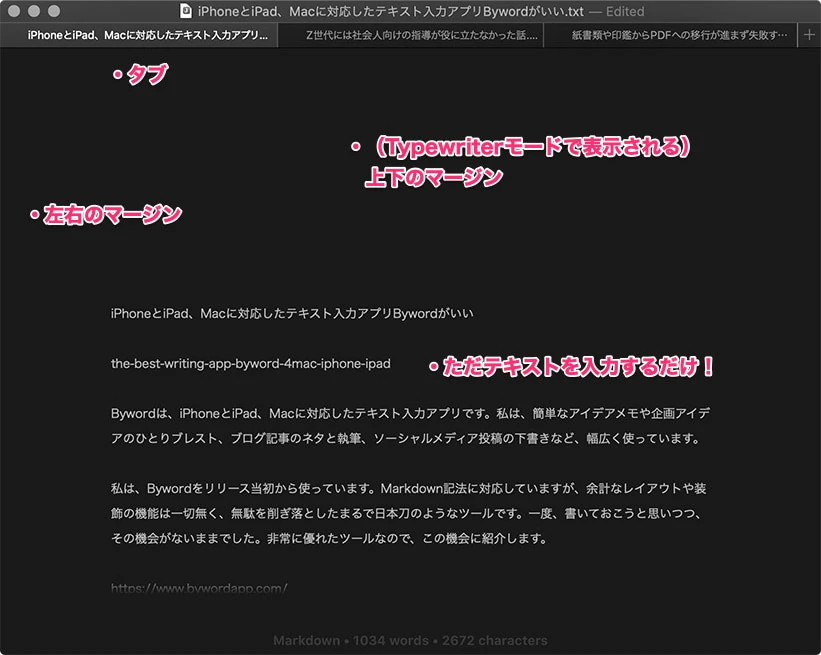The image size is (821, 655).
Task: Select the 紙書類や印鑑からPDF tab
Action: tap(679, 35)
